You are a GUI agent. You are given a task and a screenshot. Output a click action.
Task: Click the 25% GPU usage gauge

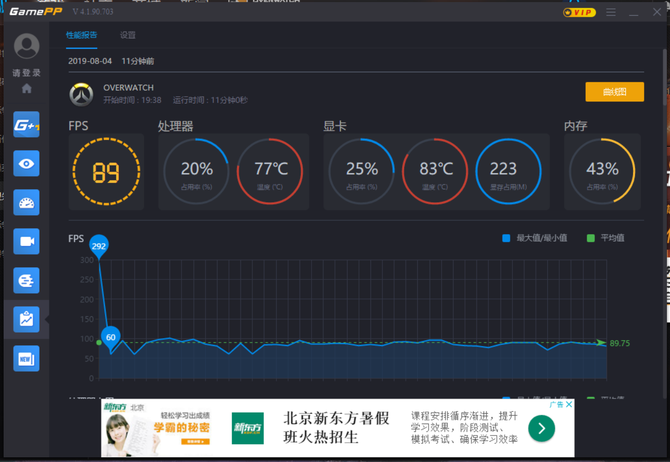point(361,171)
